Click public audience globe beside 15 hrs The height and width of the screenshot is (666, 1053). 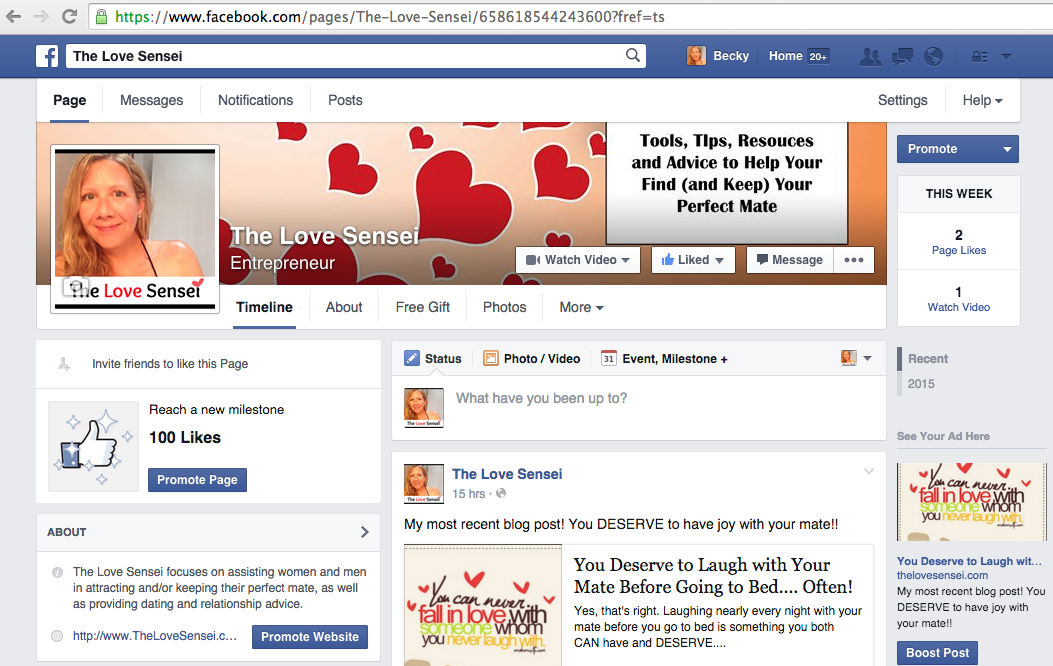[x=501, y=493]
